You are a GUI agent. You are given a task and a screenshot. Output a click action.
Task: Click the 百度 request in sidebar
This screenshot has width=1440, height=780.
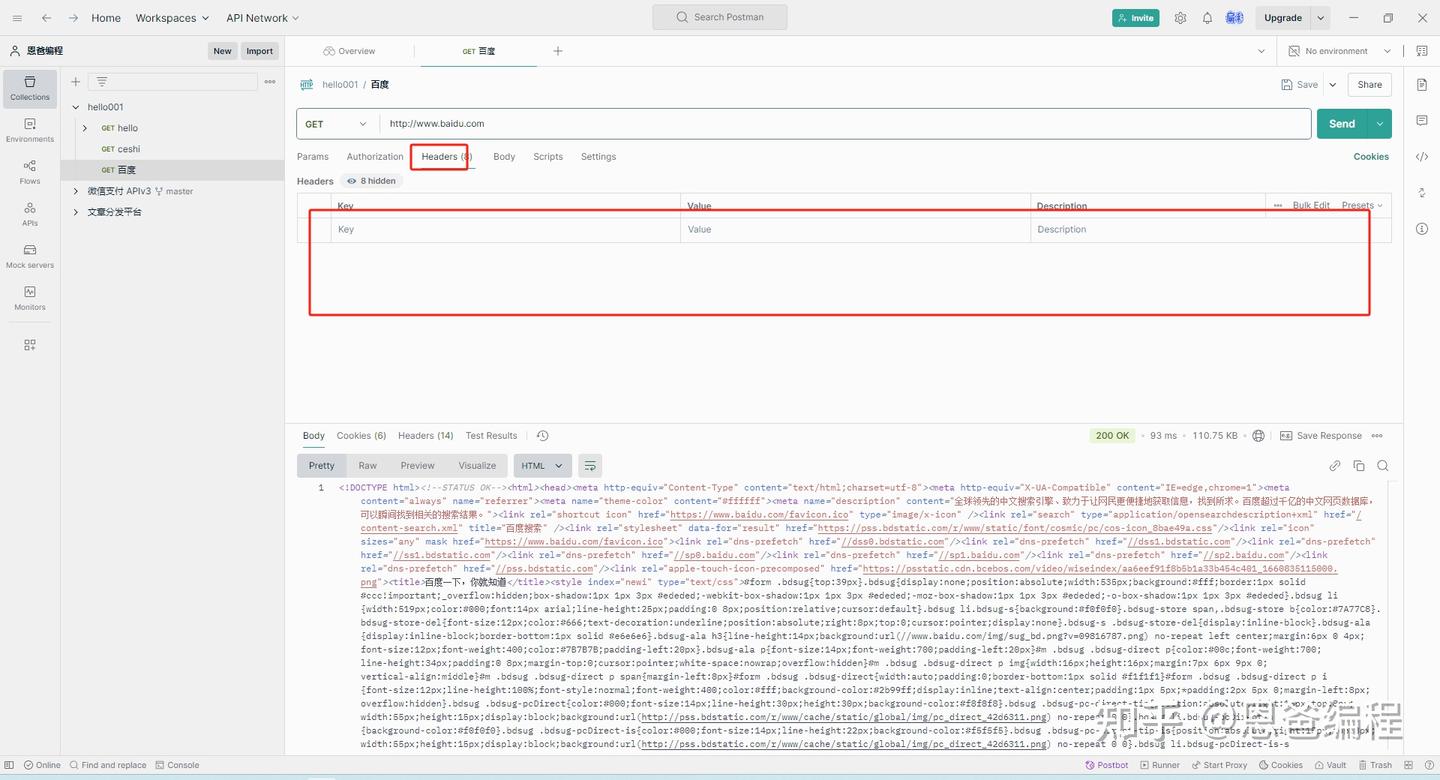(x=125, y=170)
